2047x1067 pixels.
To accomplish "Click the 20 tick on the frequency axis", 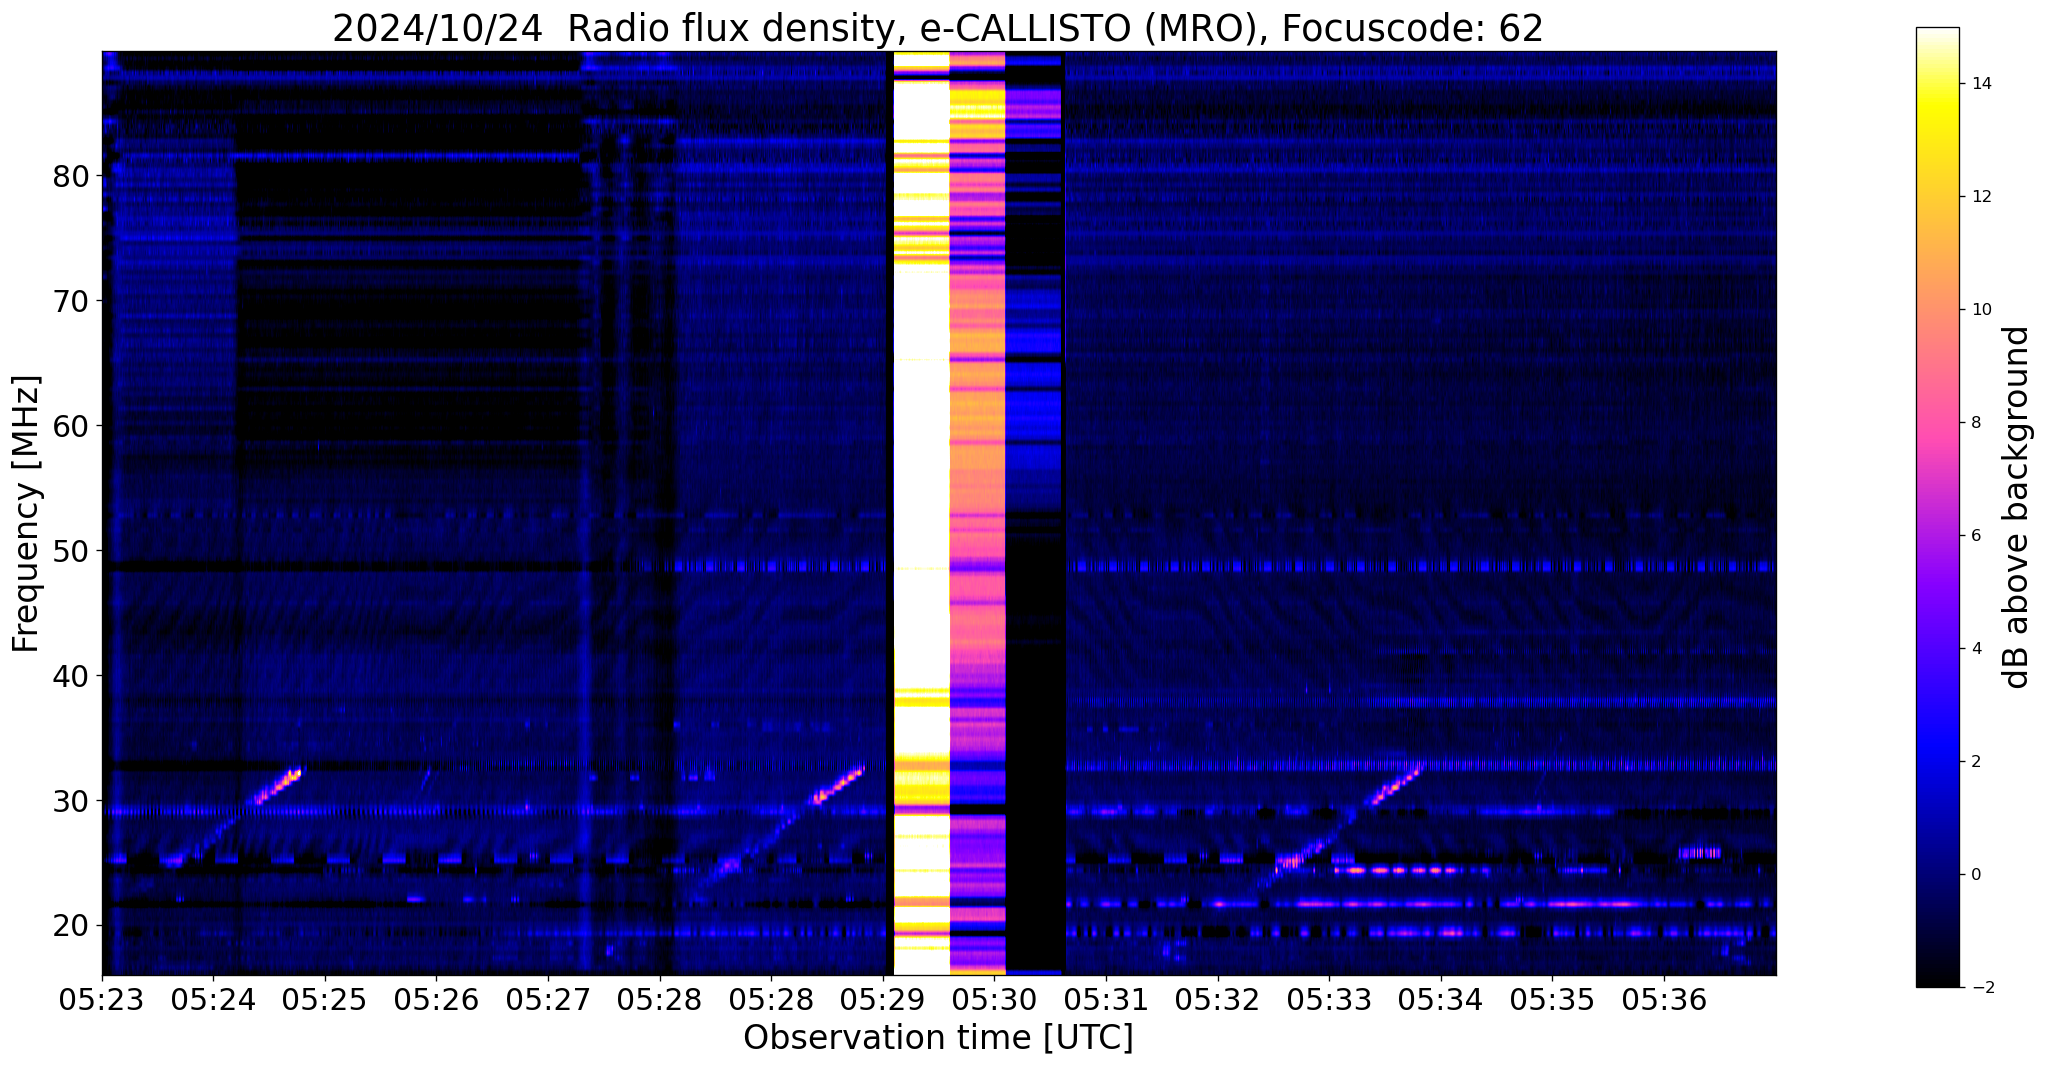I will (72, 926).
